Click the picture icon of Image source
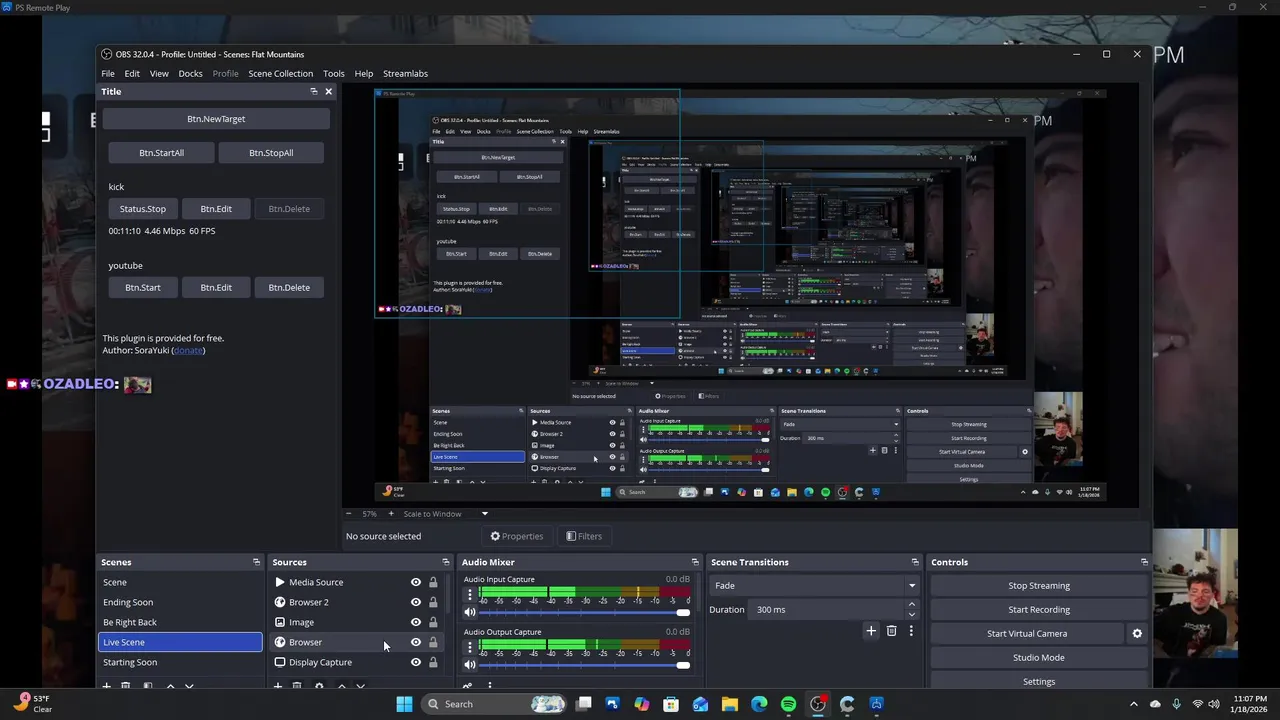This screenshot has width=1280, height=720. [280, 622]
